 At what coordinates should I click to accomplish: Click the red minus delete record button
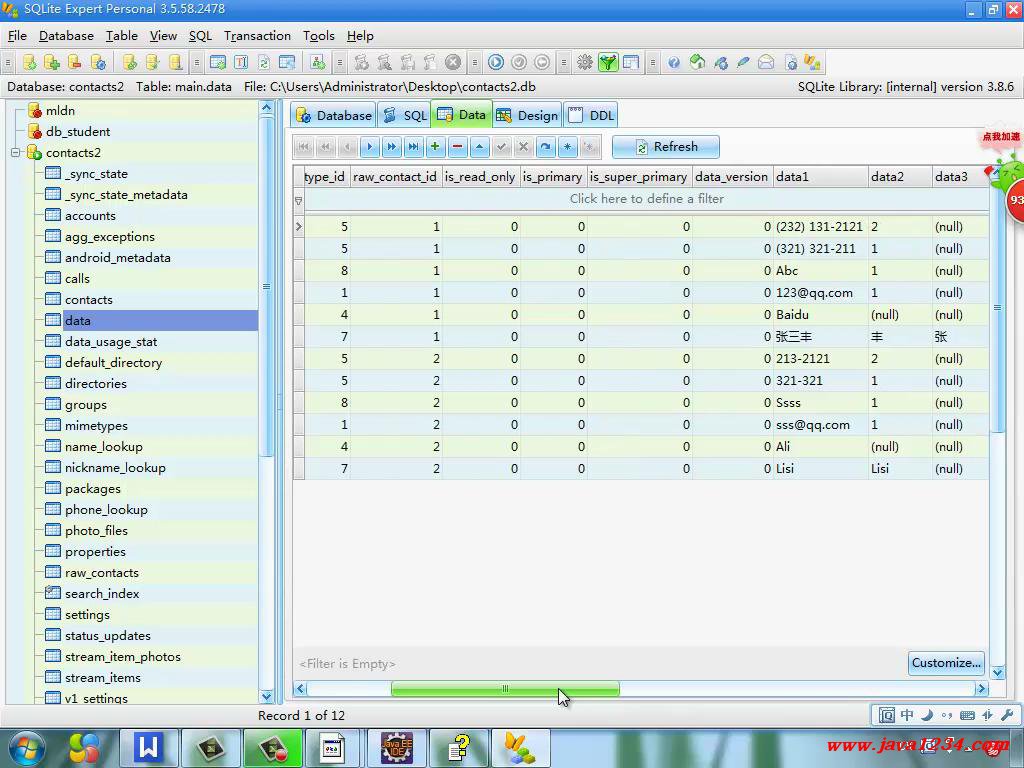pyautogui.click(x=457, y=147)
